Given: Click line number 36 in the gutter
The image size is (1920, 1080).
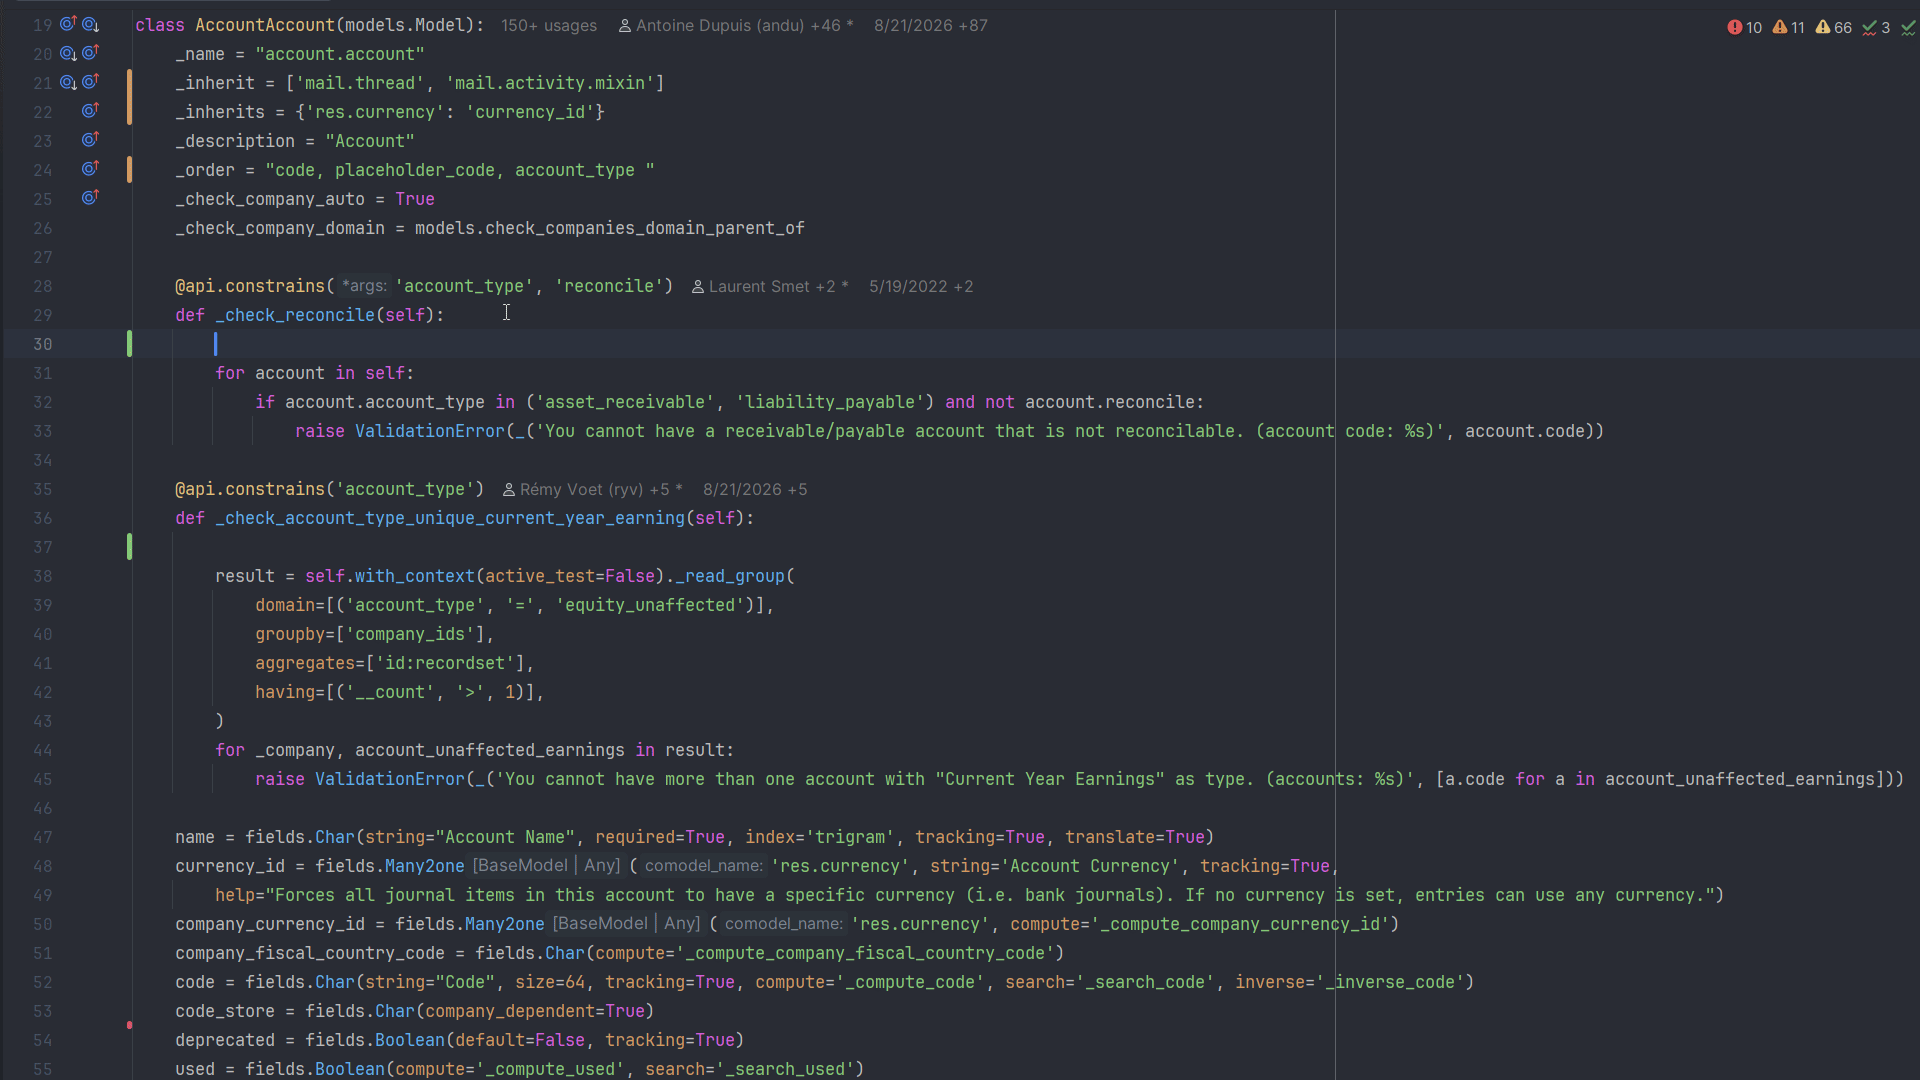Looking at the screenshot, I should 43,518.
